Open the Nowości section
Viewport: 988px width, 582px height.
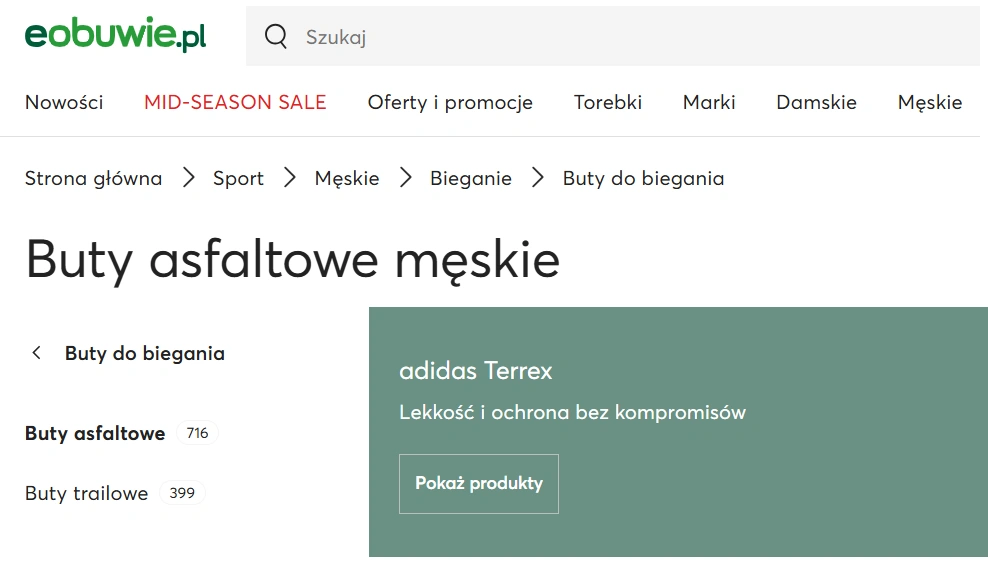(64, 102)
